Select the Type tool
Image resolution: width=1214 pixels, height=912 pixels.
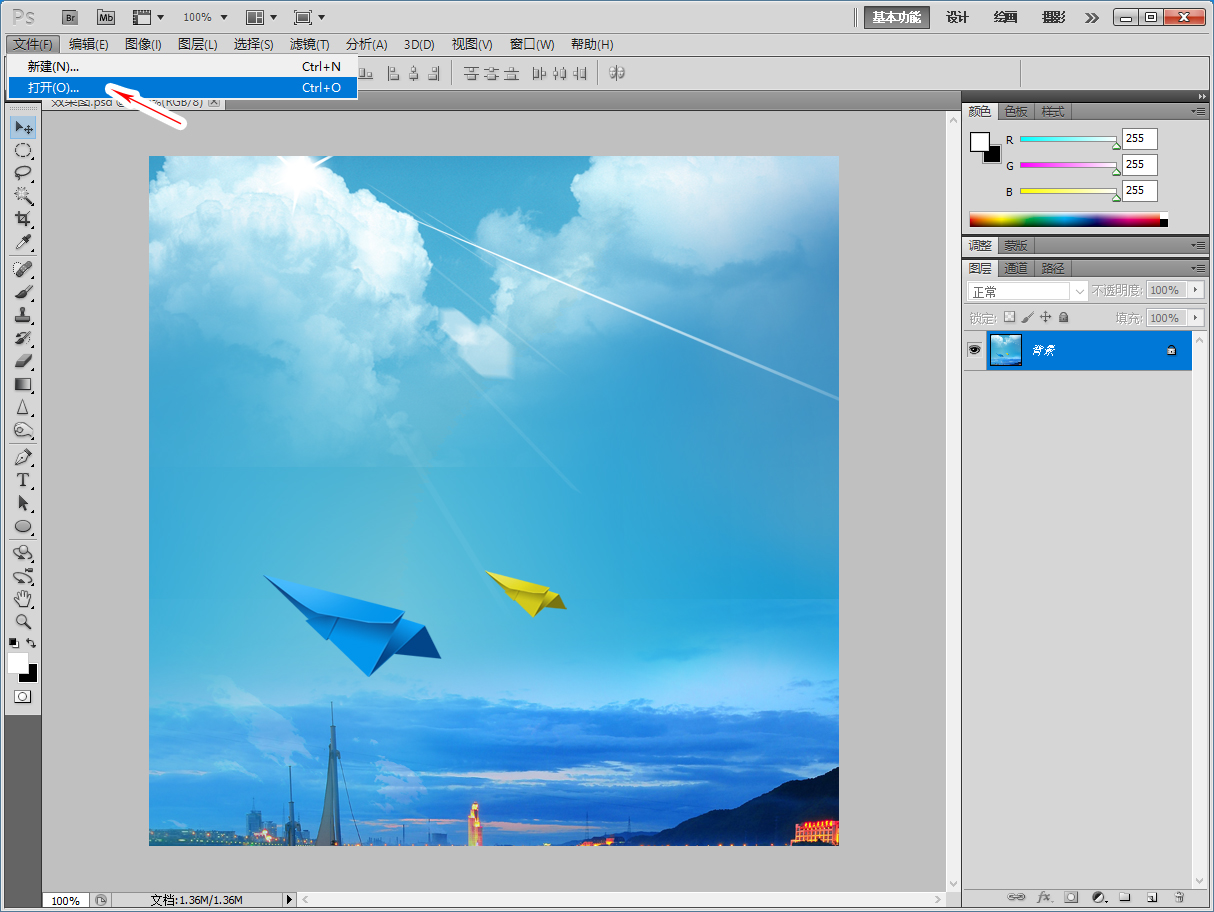(23, 480)
